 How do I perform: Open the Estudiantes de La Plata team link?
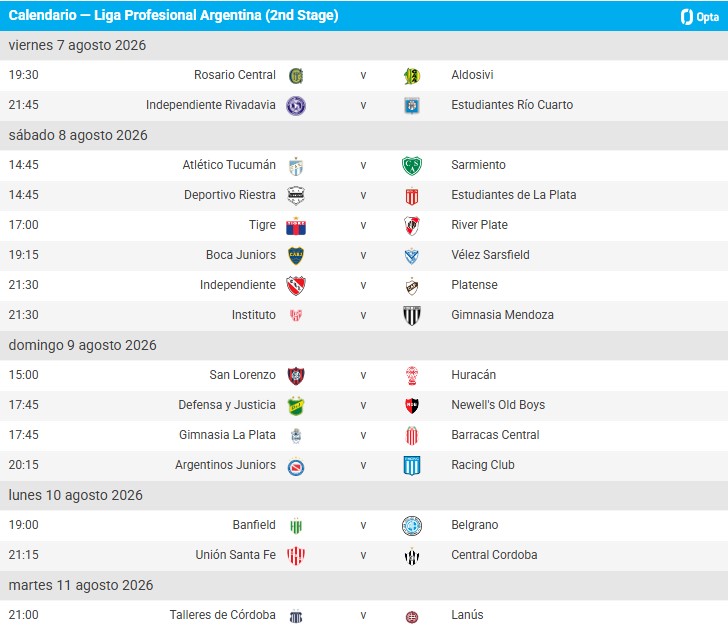coord(514,195)
